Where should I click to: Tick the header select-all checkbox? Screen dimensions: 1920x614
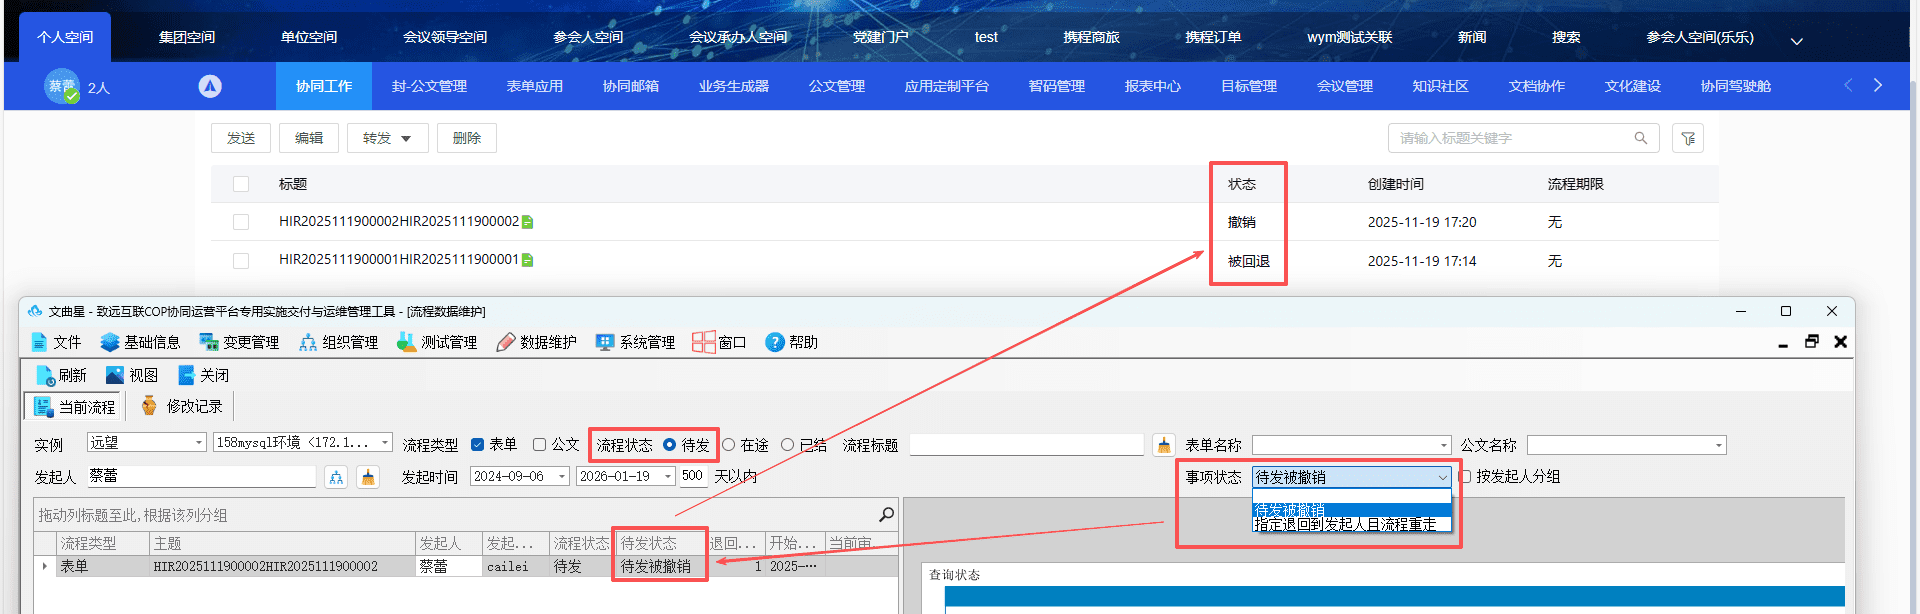(x=241, y=184)
